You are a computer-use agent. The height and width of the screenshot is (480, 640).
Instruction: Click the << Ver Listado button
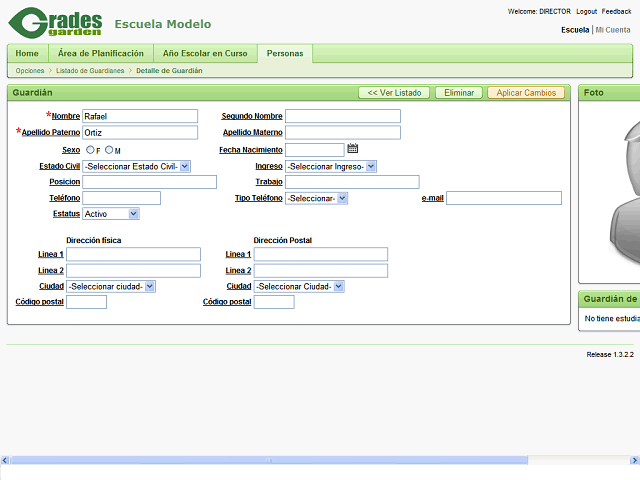(394, 93)
